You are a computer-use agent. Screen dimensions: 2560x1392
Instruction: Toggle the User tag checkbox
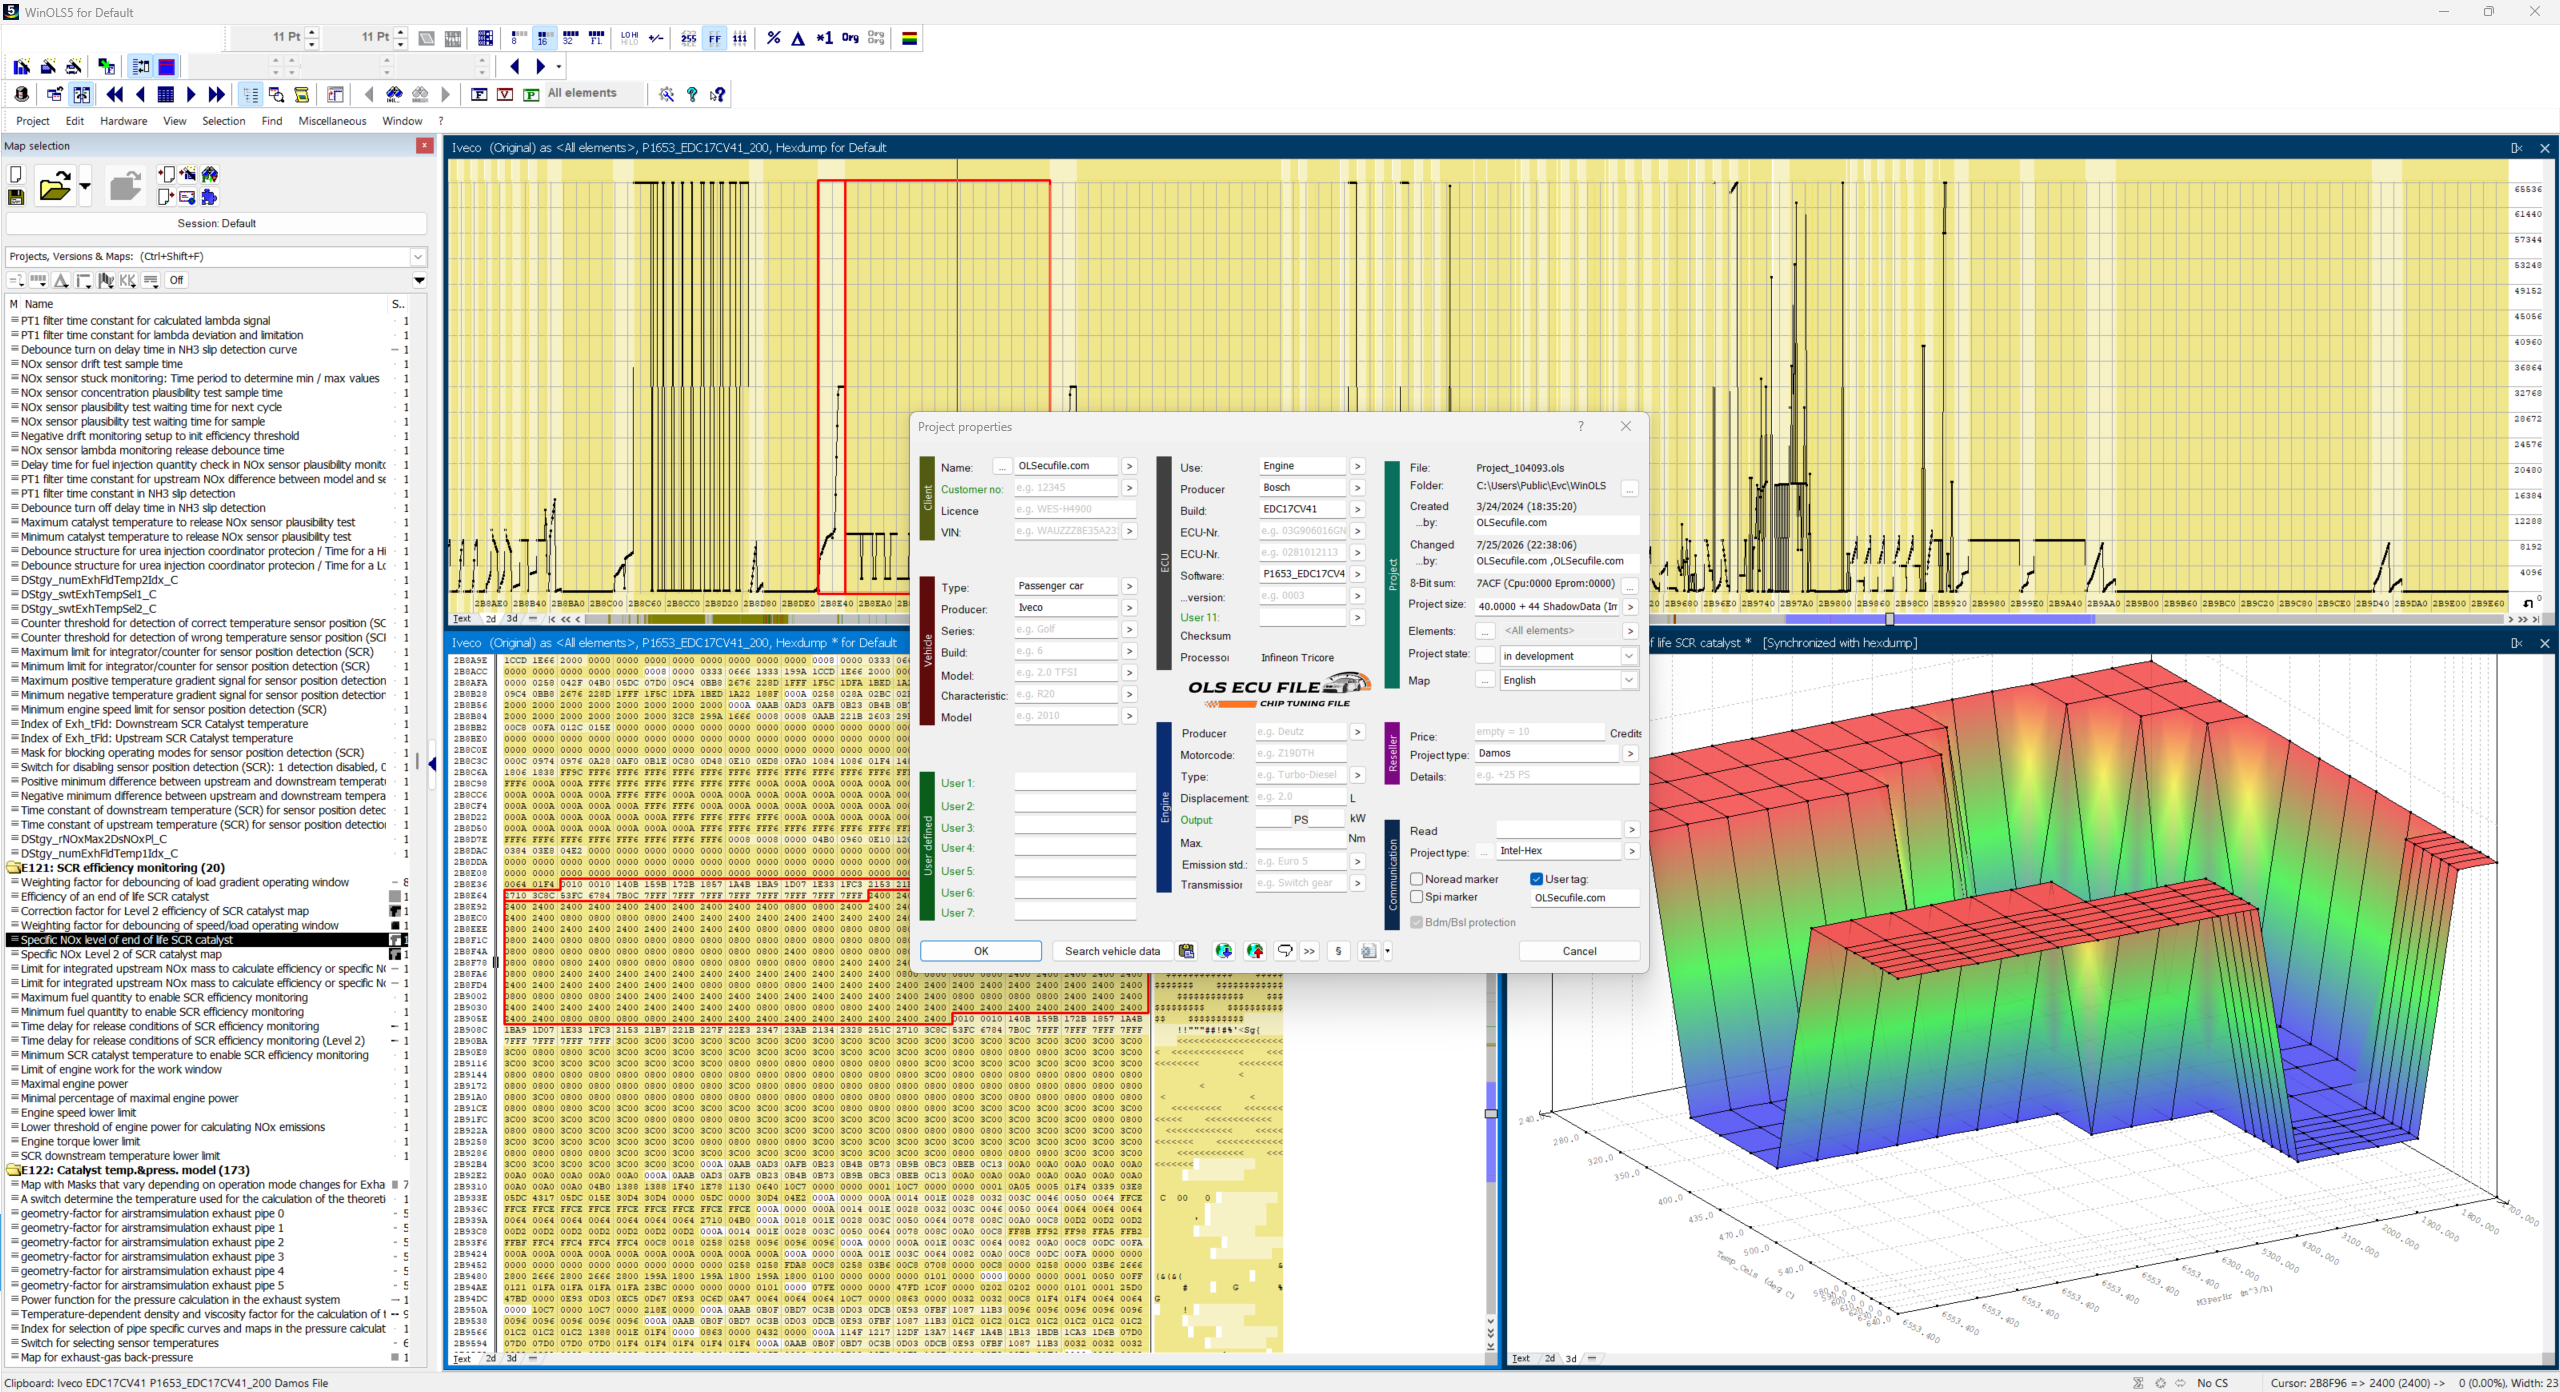click(x=1536, y=879)
